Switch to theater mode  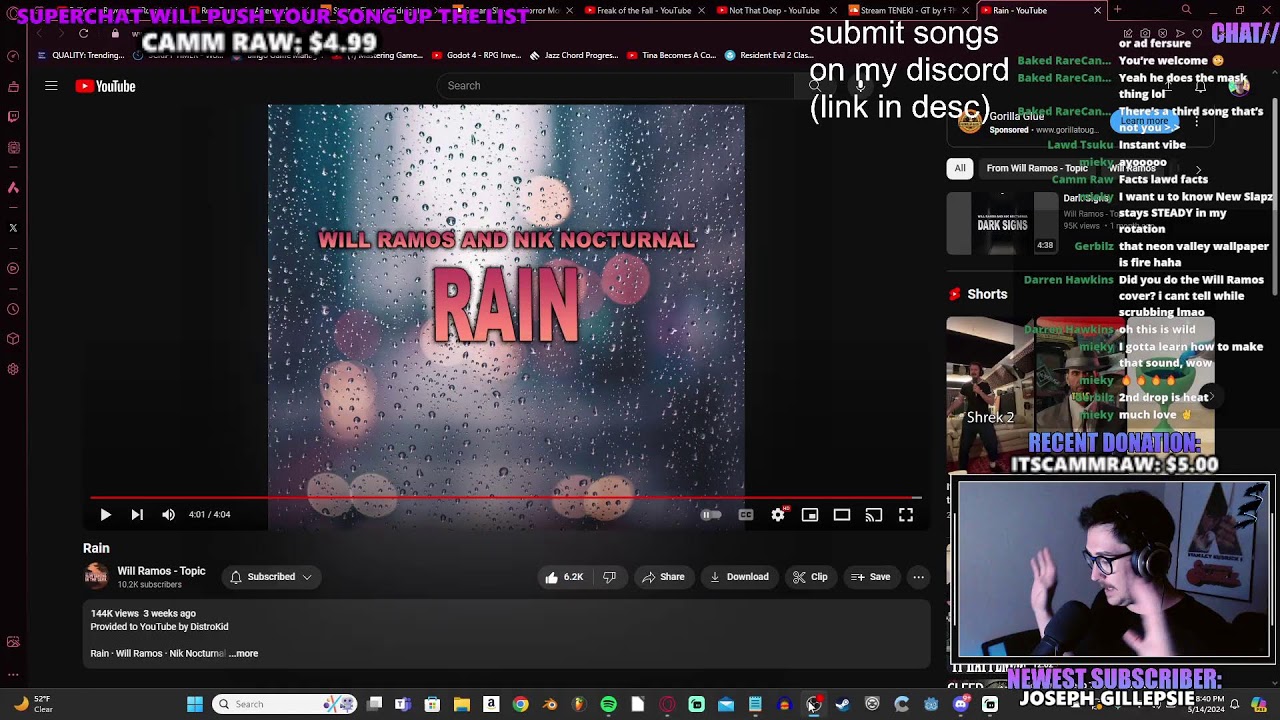[842, 515]
